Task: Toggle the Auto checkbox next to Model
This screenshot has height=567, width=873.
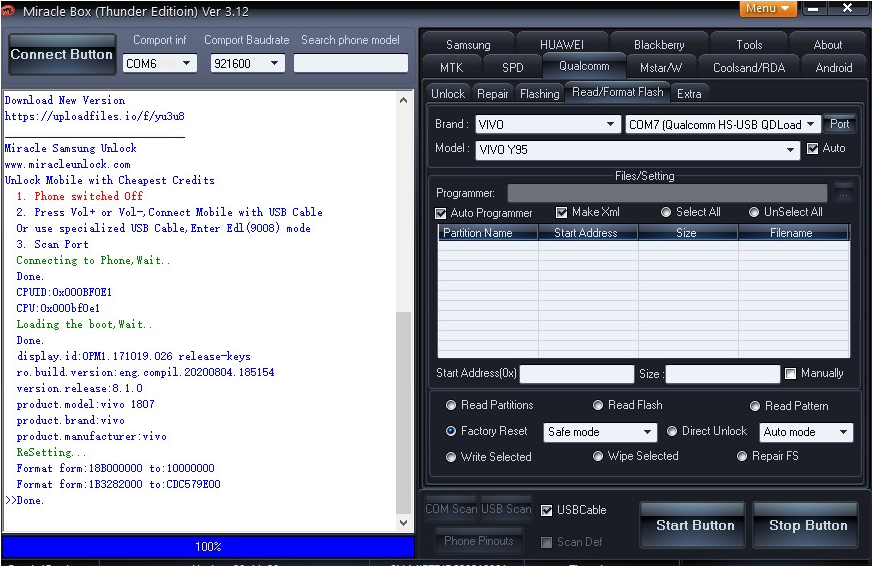Action: [x=813, y=149]
